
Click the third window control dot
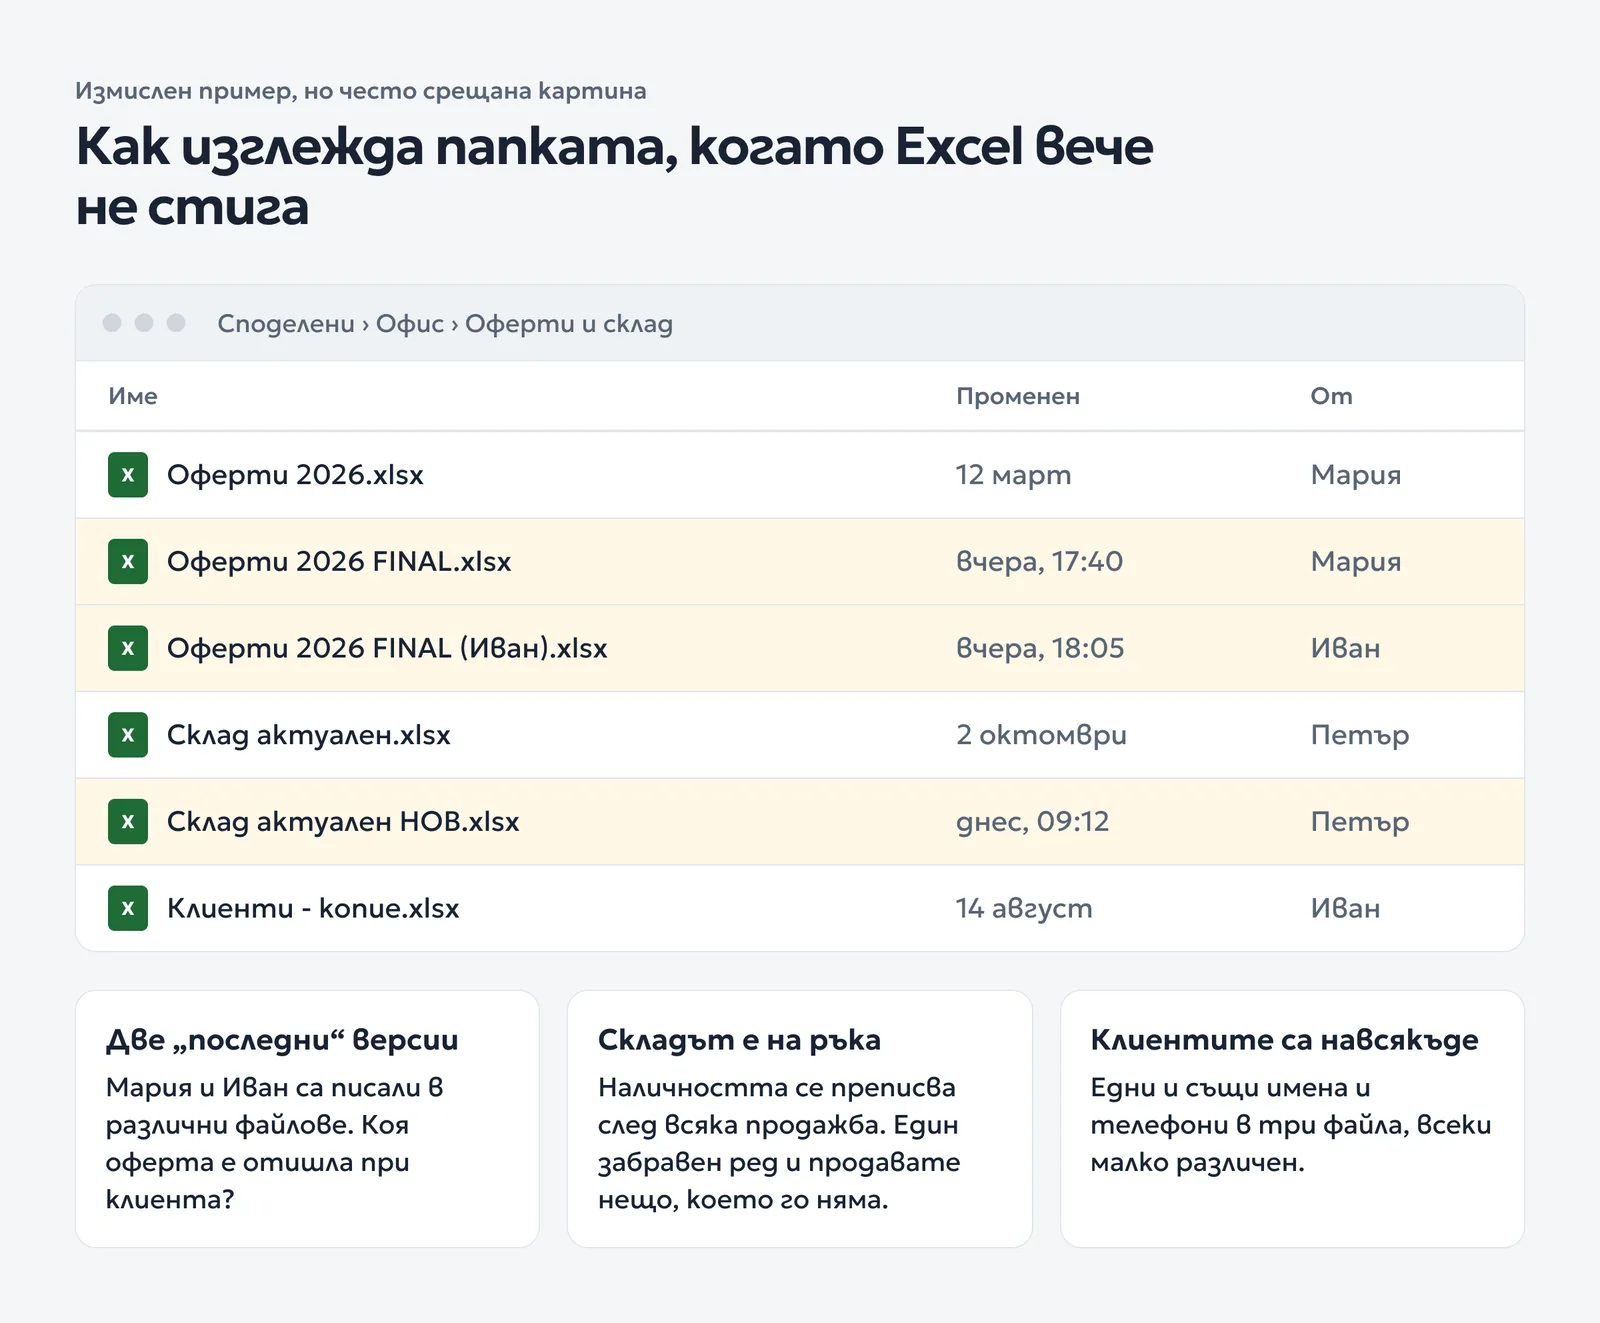[176, 322]
